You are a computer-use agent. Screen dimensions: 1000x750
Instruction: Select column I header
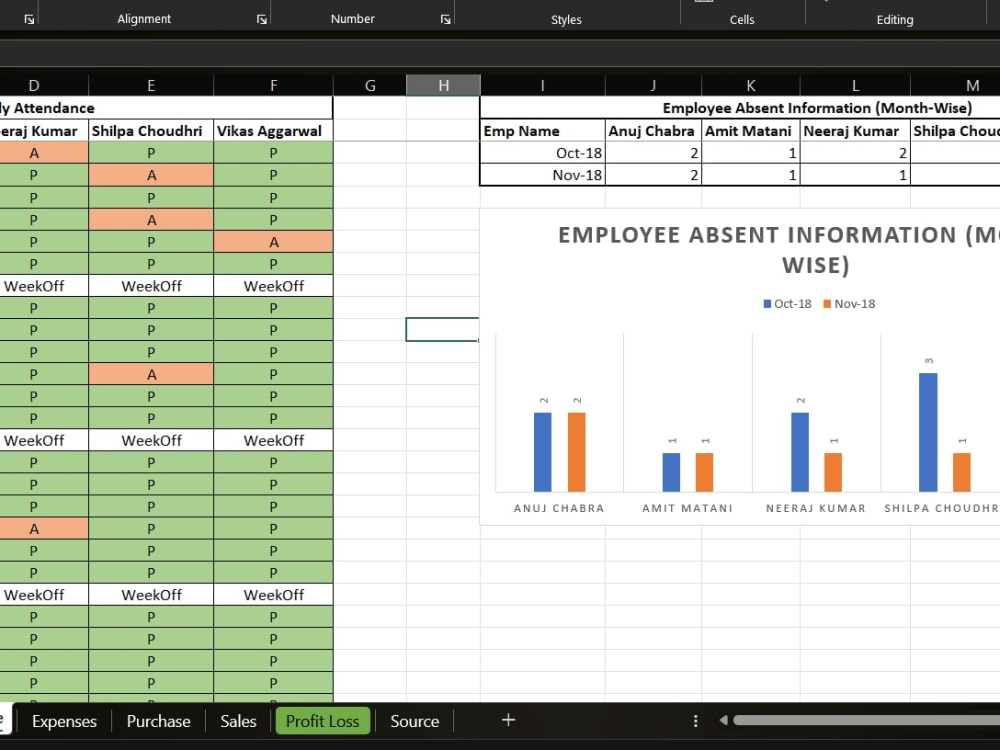coord(542,85)
